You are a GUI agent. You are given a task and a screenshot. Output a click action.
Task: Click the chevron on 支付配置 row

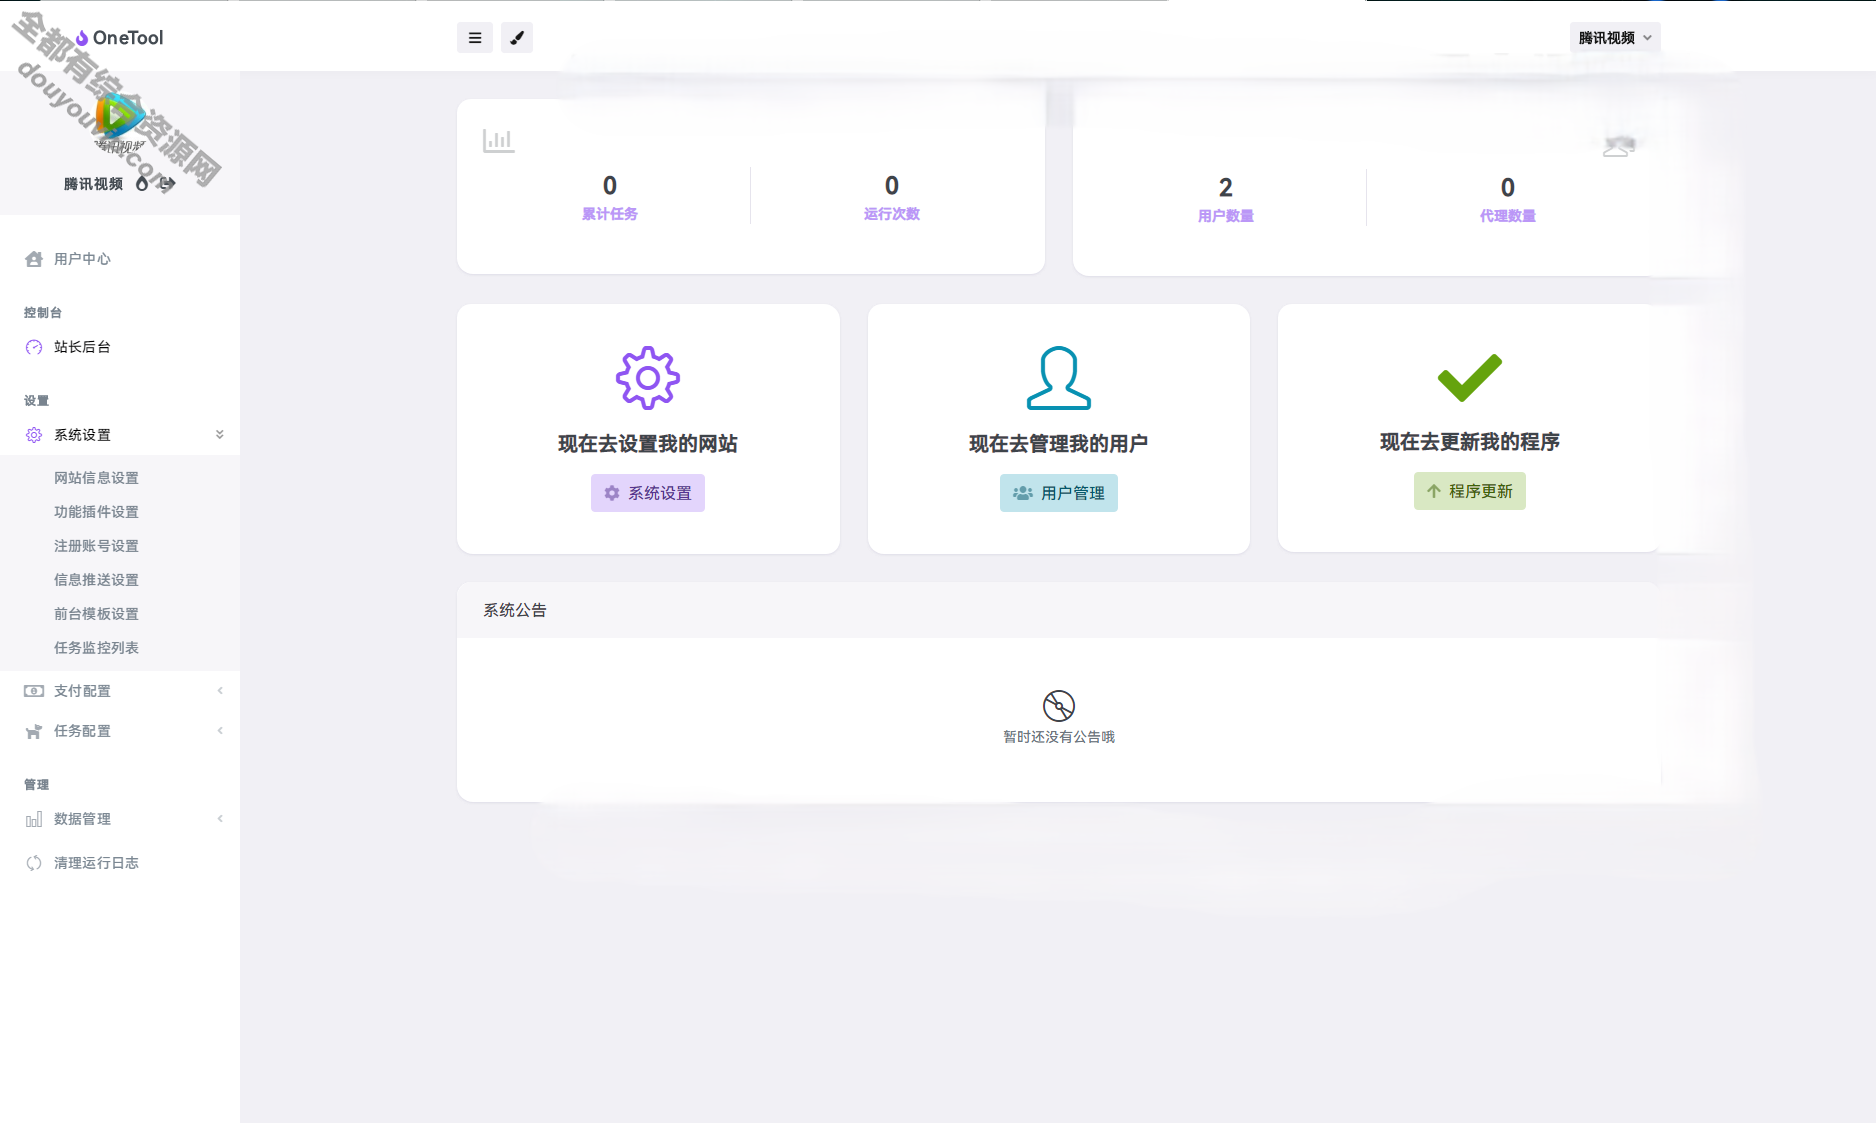point(220,691)
